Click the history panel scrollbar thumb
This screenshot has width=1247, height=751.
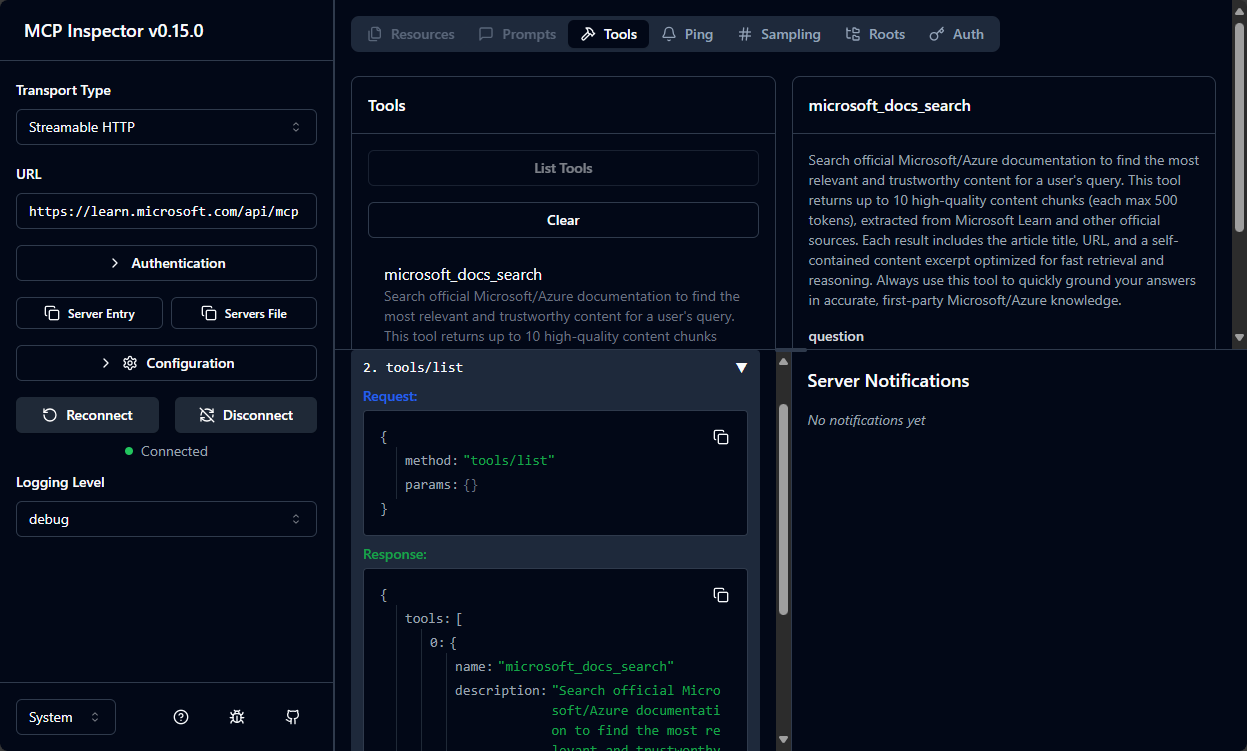tap(784, 508)
